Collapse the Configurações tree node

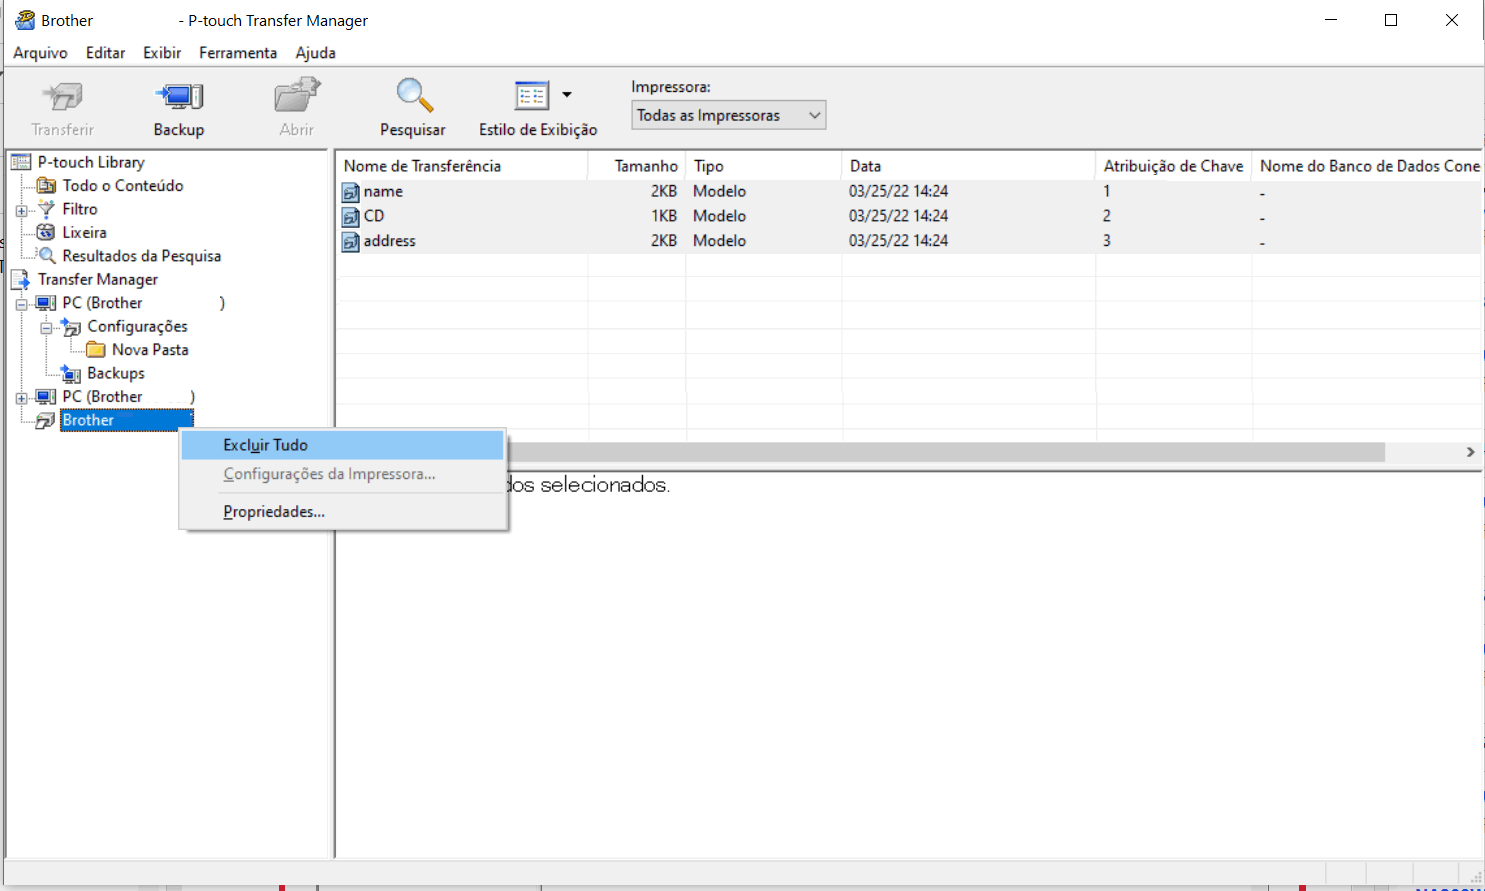click(46, 327)
